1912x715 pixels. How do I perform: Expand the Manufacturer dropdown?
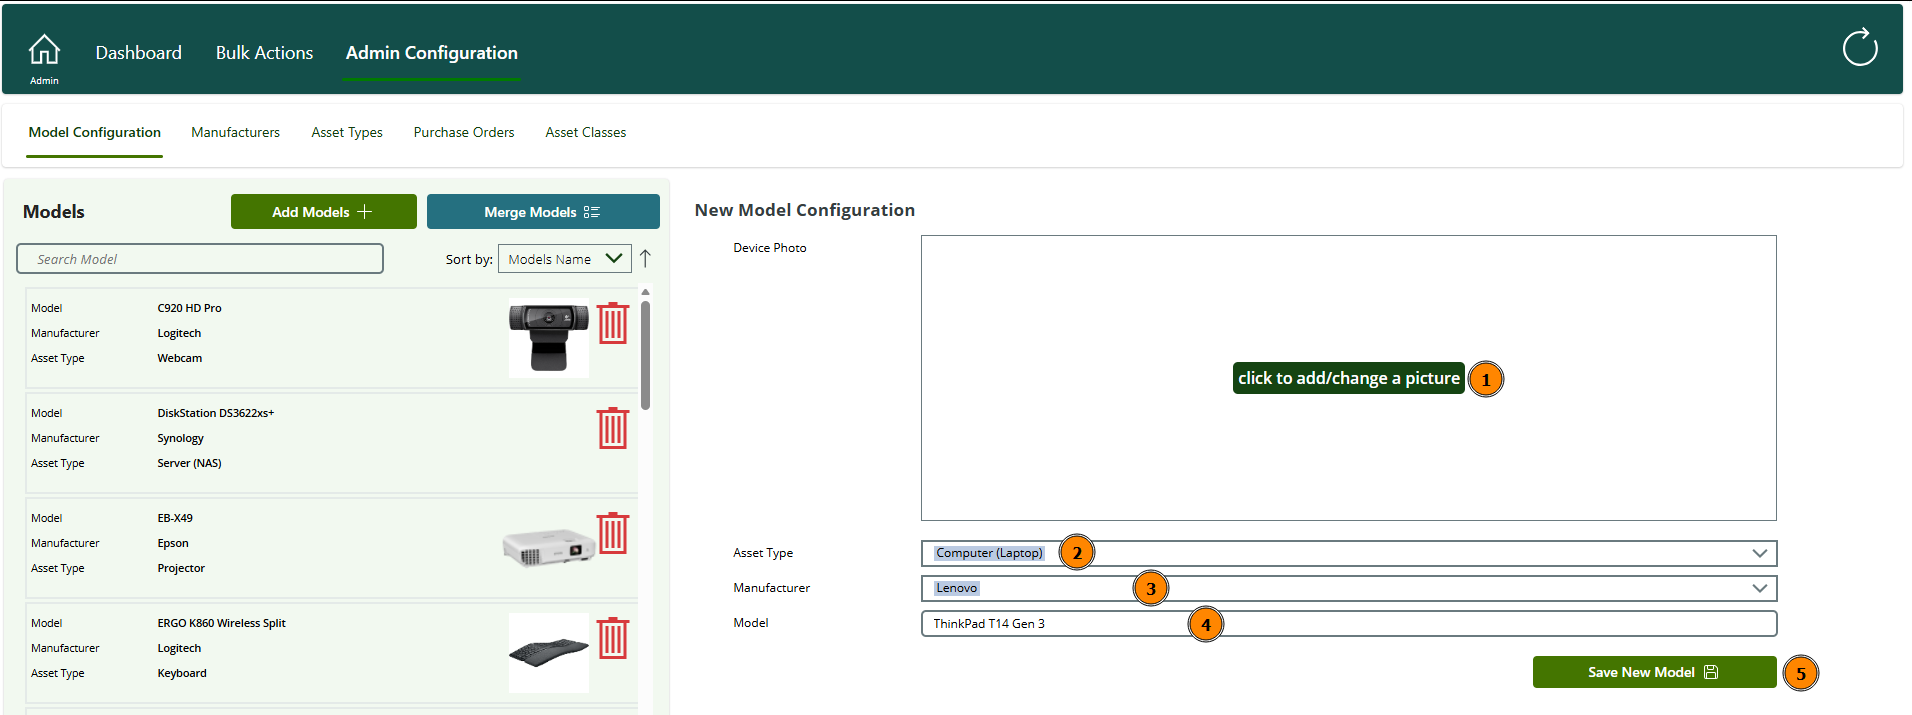tap(1759, 588)
